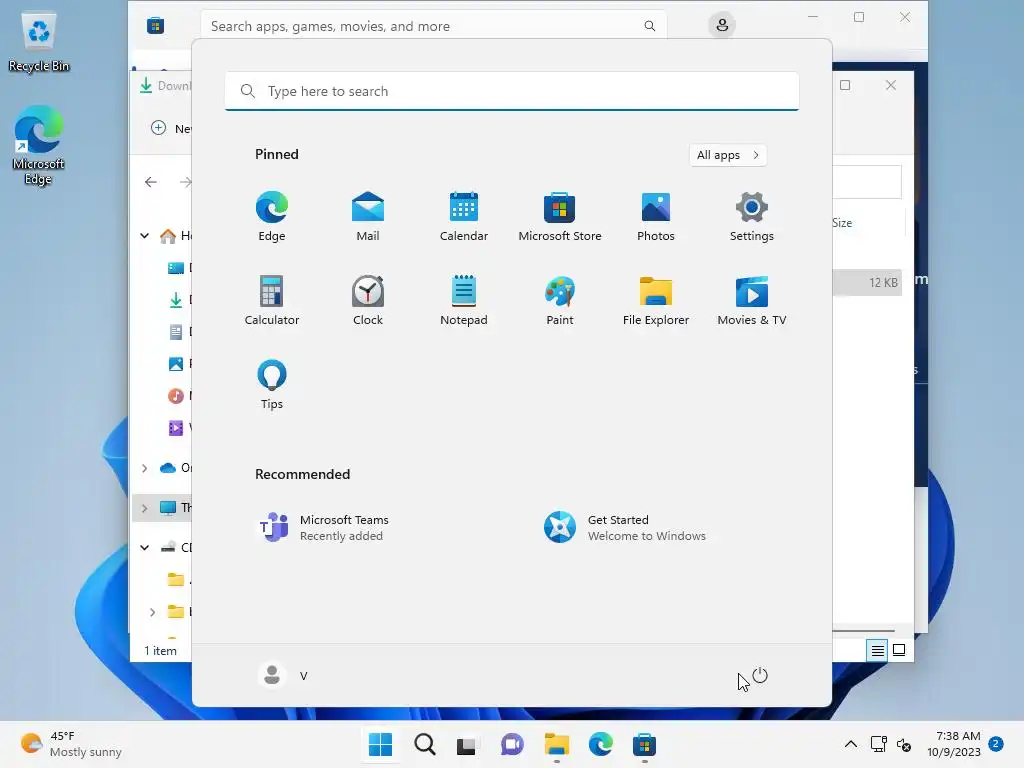Screen dimensions: 1024x768
Task: Click the Start button on taskbar
Action: [381, 744]
